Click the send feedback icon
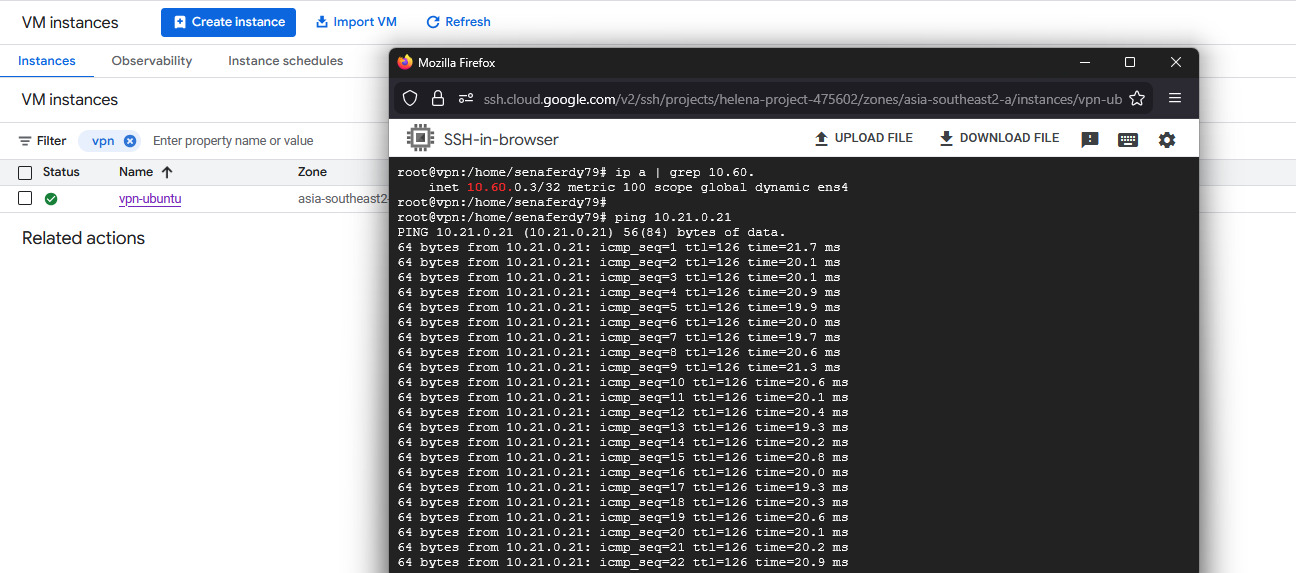Screen dimensions: 1296x573 tap(1090, 140)
